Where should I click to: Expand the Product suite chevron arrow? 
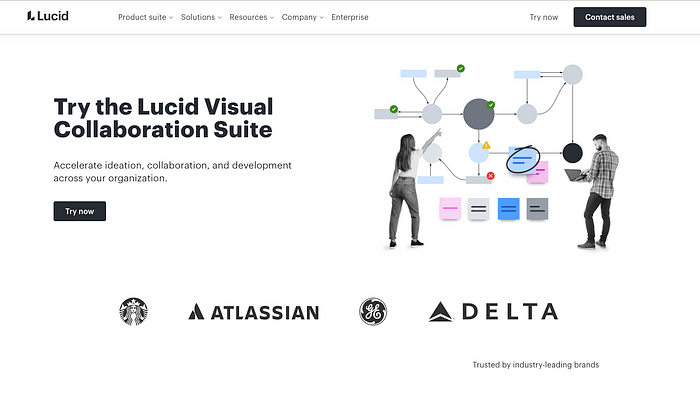171,18
